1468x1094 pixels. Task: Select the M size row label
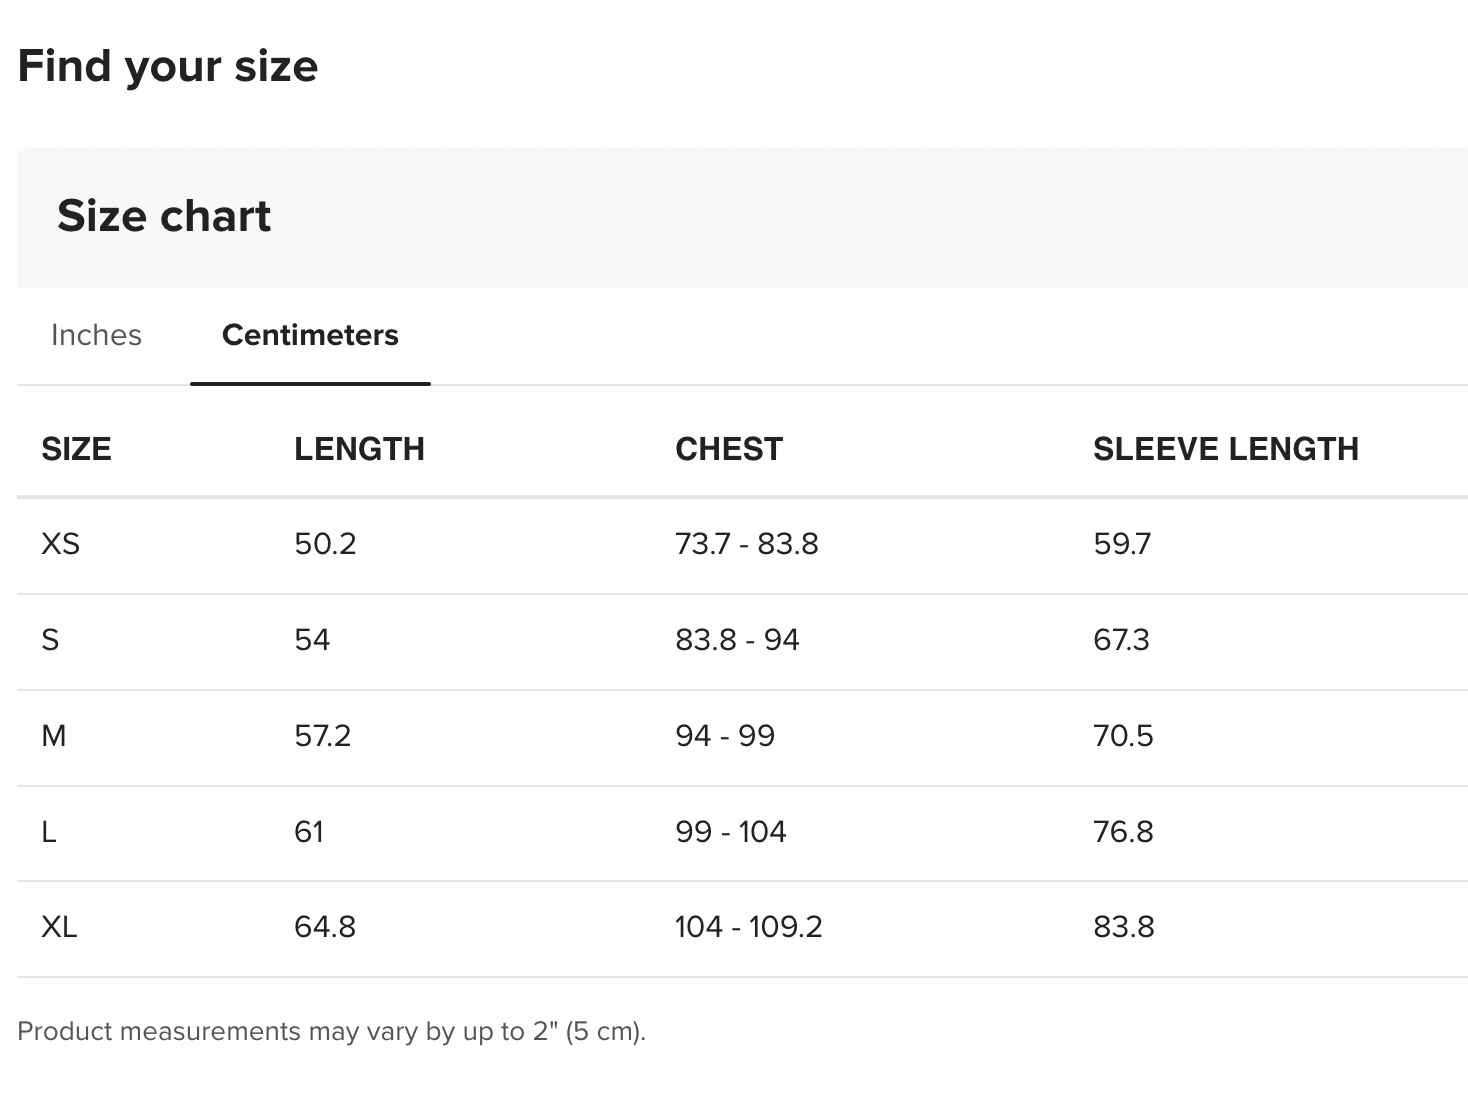[54, 736]
